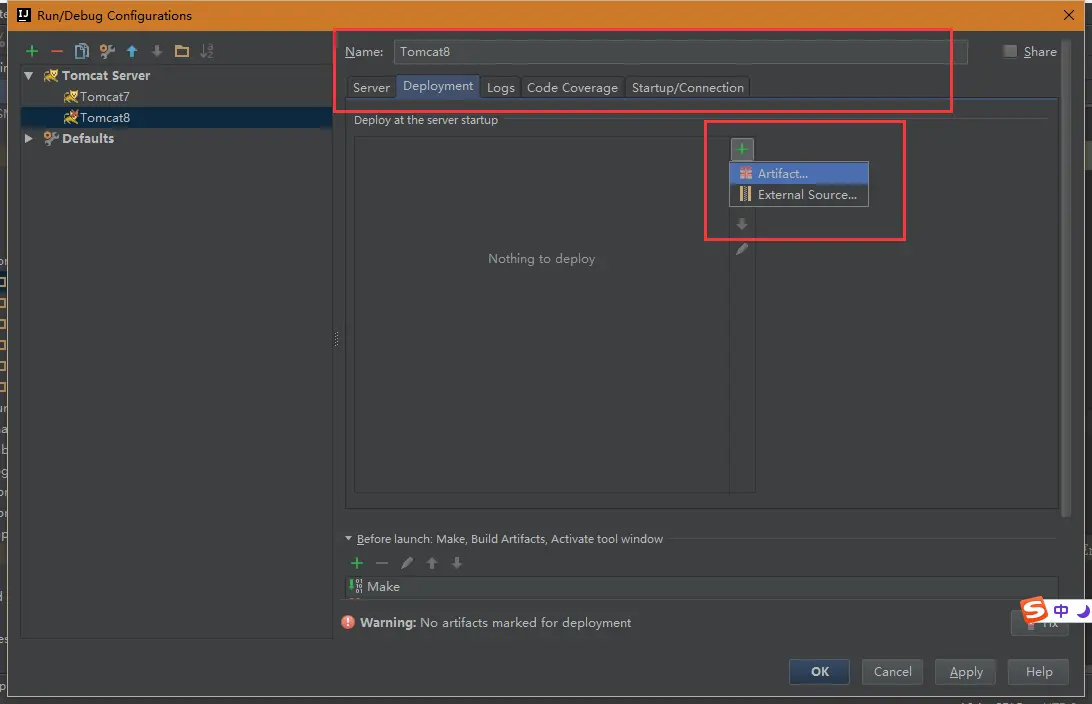The image size is (1092, 704).
Task: Click the Name input field
Action: (680, 52)
